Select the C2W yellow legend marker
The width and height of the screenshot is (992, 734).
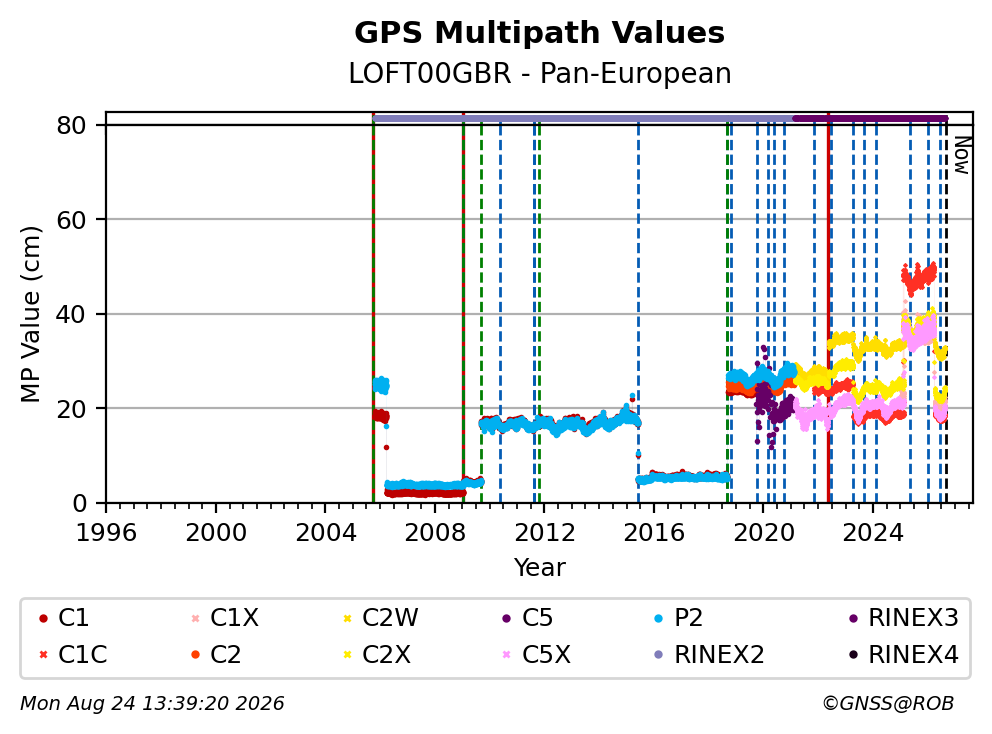(347, 618)
